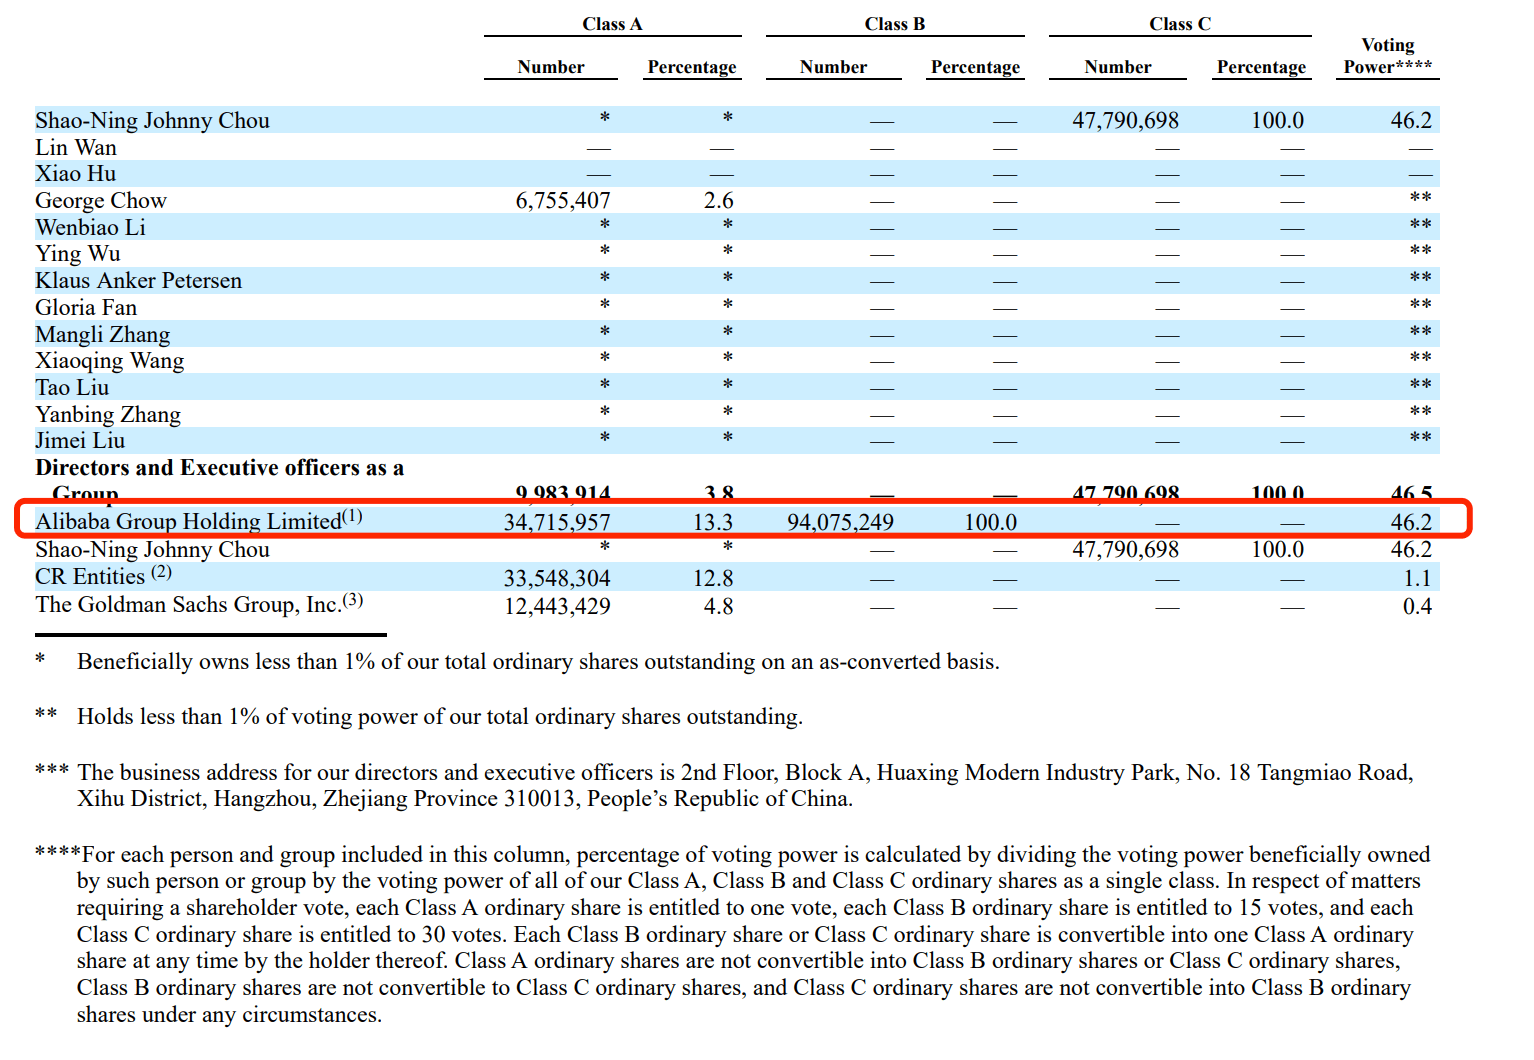The width and height of the screenshot is (1534, 1060).
Task: Click Alibaba's 34,715,957 Class A shares
Action: click(x=556, y=522)
